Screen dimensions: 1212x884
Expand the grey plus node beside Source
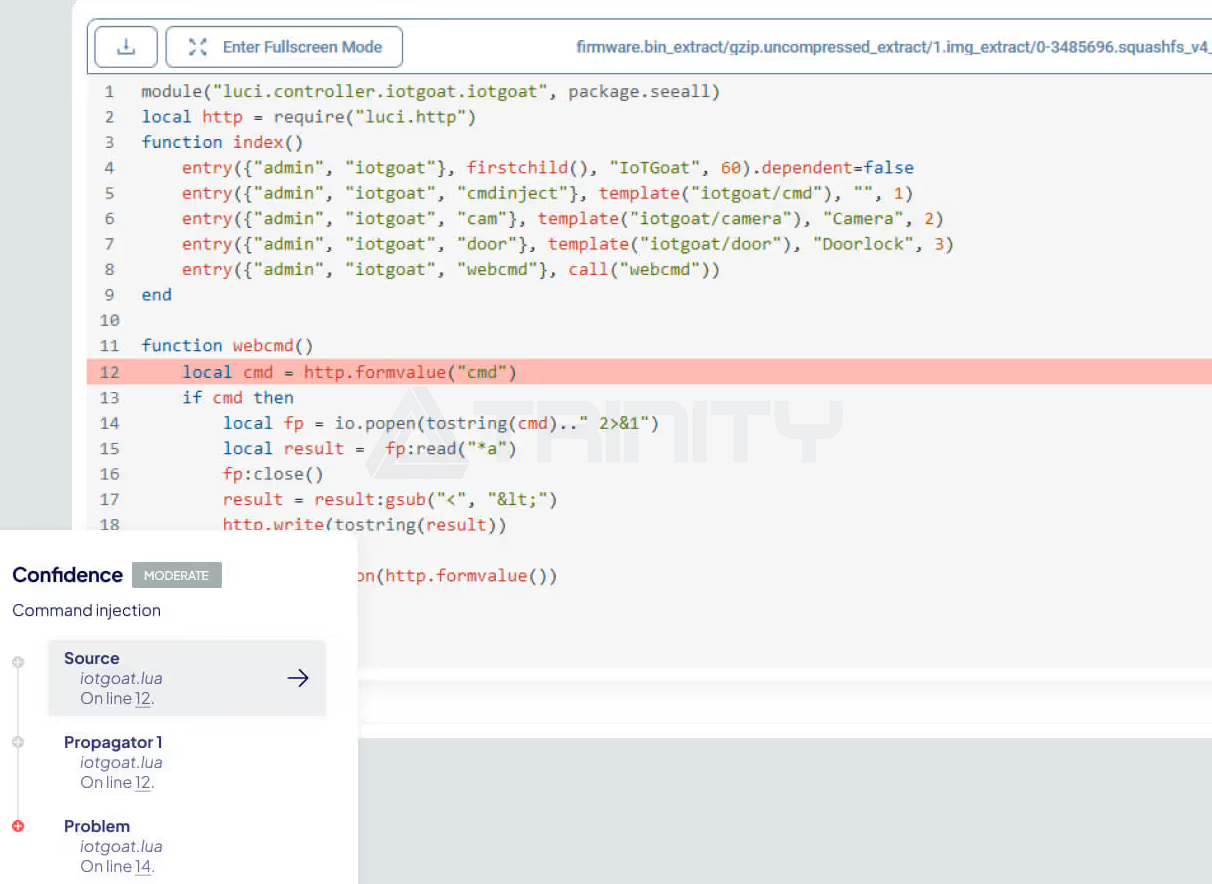[17, 662]
